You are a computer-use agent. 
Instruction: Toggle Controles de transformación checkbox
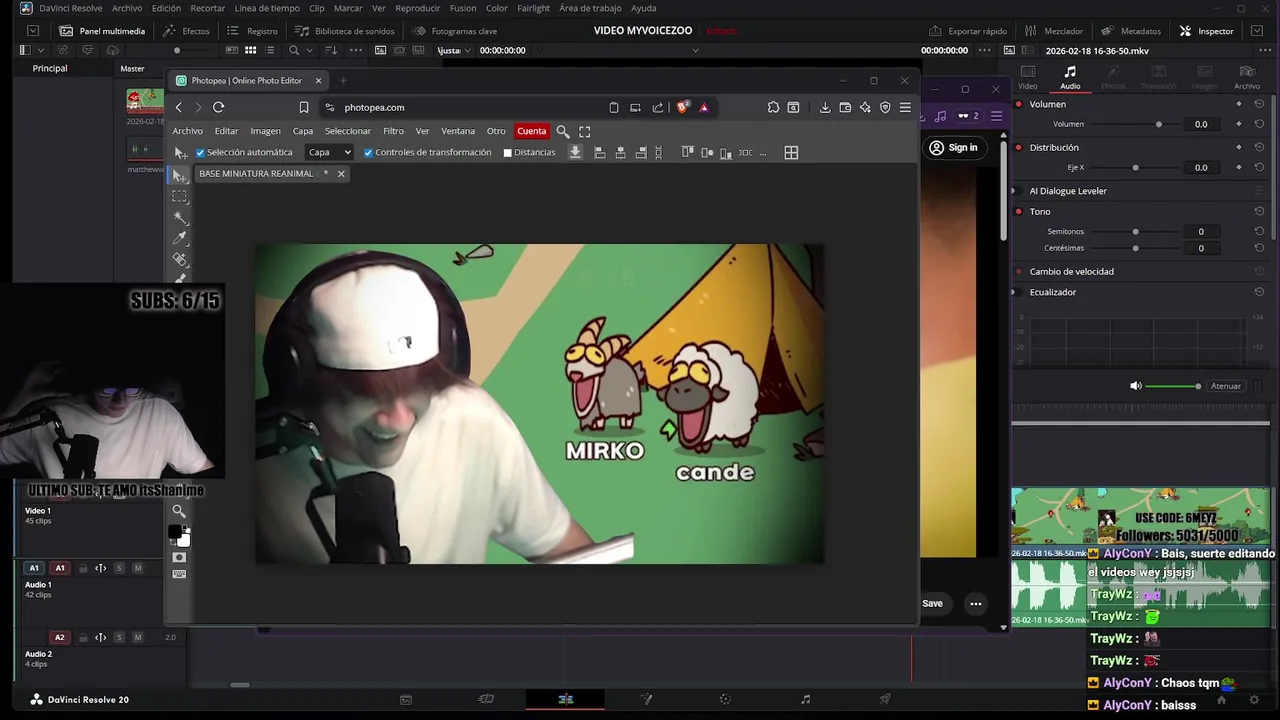click(x=368, y=152)
